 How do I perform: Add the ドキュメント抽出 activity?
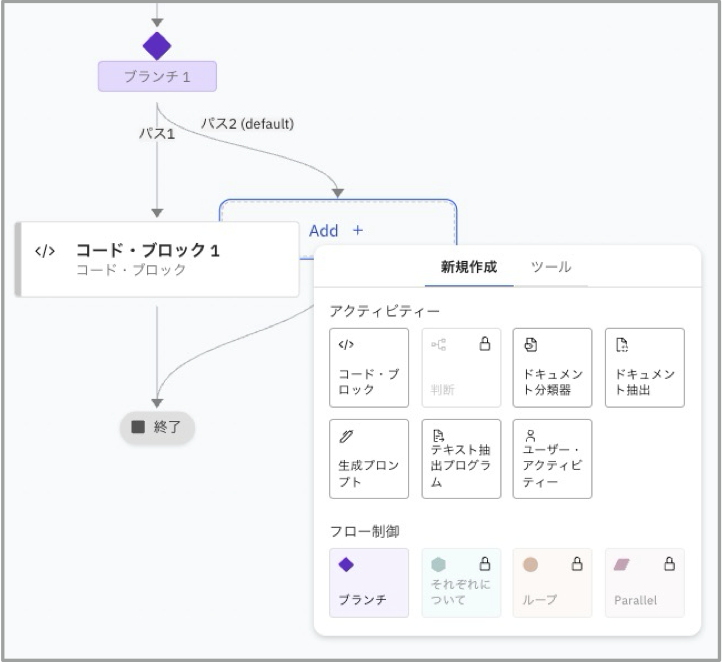click(644, 368)
